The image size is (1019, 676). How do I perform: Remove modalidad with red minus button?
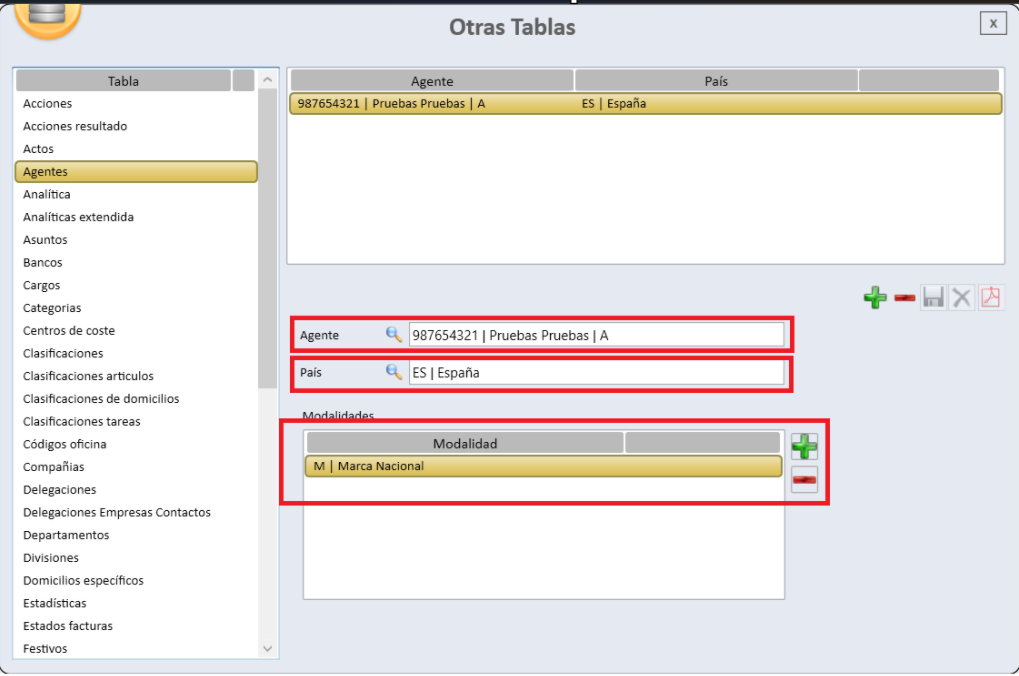(x=804, y=481)
